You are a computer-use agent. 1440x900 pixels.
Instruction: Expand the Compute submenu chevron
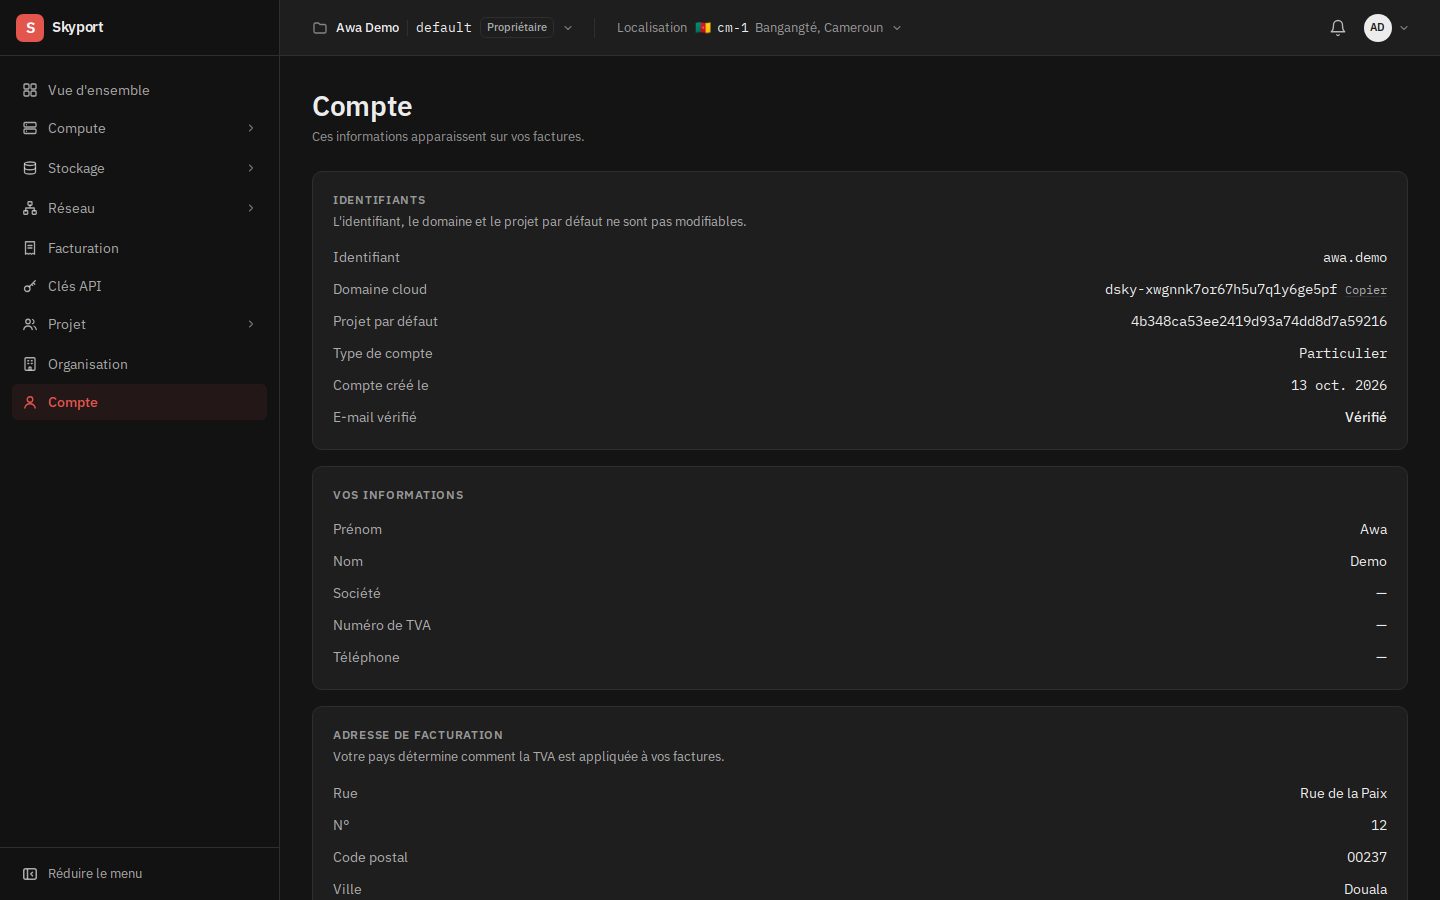pyautogui.click(x=251, y=128)
